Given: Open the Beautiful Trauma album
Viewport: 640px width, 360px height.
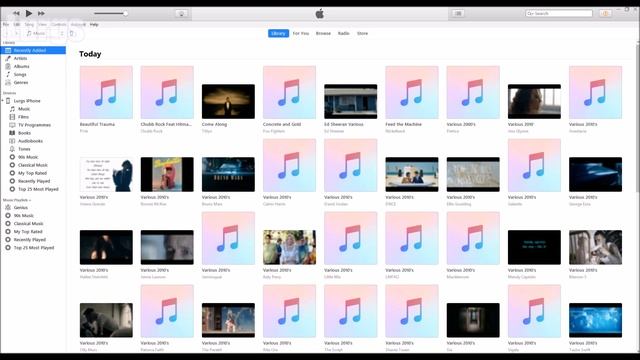Looking at the screenshot, I should point(106,93).
